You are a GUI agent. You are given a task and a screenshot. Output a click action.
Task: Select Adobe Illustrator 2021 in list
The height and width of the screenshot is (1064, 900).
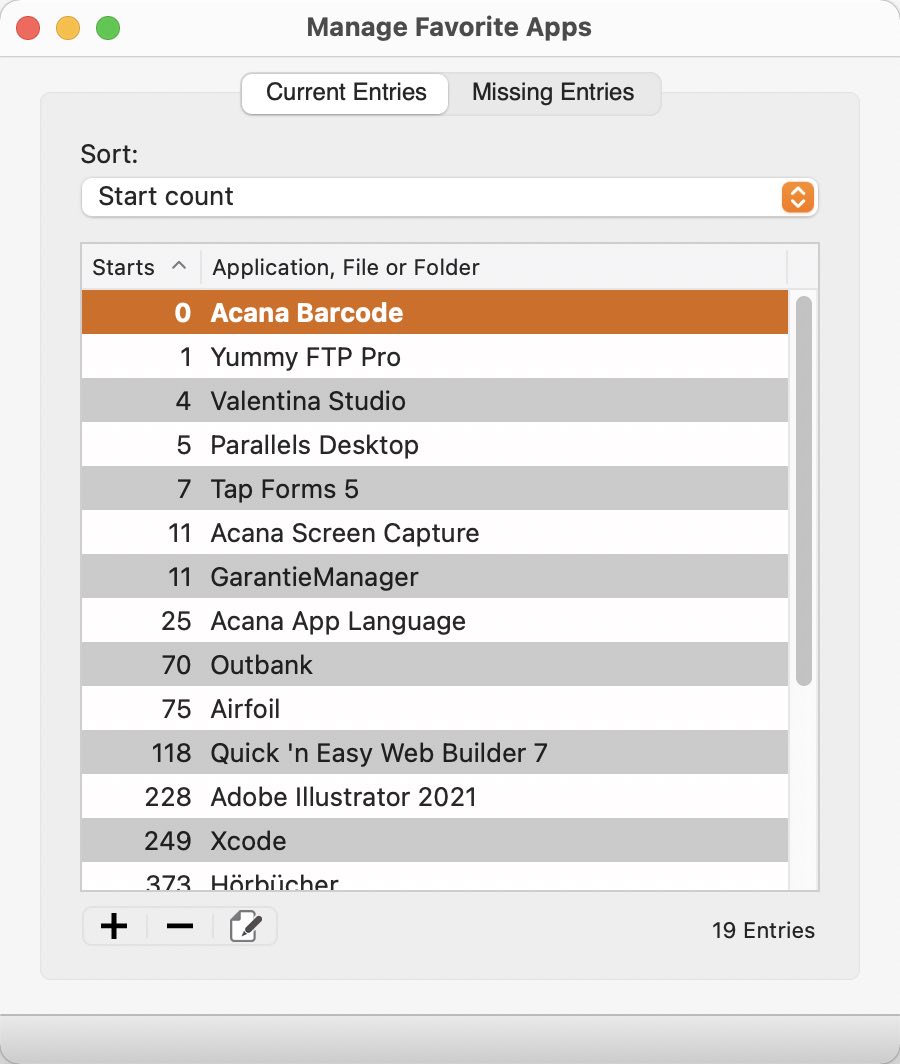click(343, 797)
